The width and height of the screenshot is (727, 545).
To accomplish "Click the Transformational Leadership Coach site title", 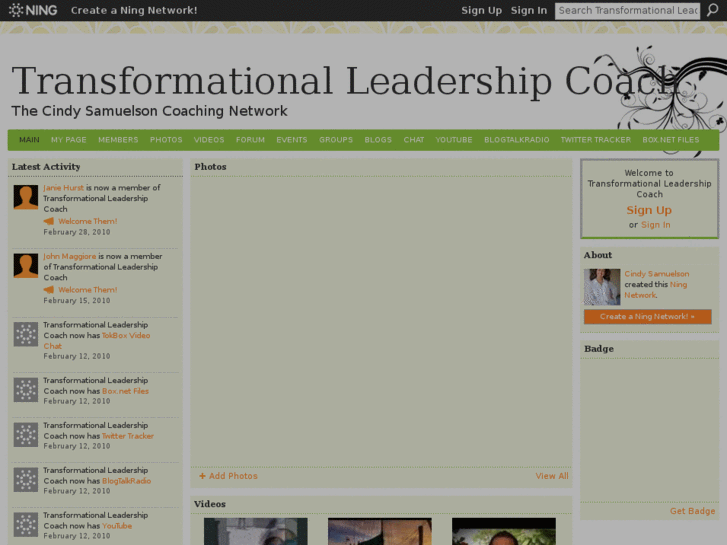I will click(x=344, y=81).
